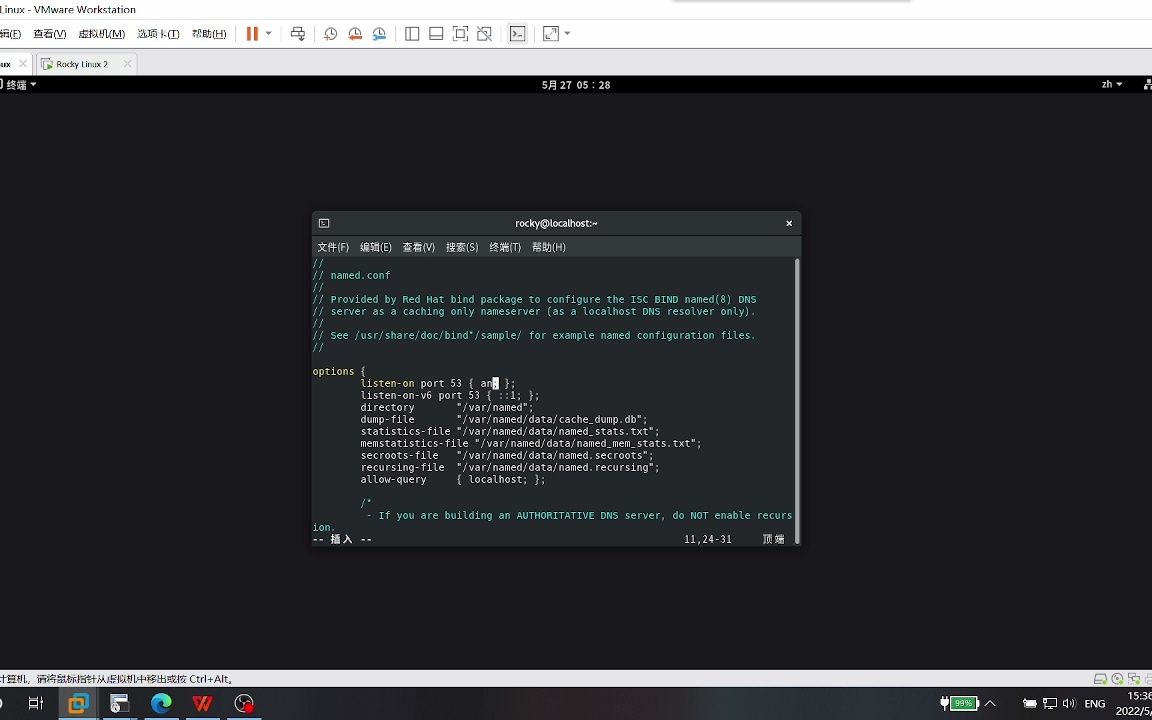Click the ENG language indicator in tray

1094,703
